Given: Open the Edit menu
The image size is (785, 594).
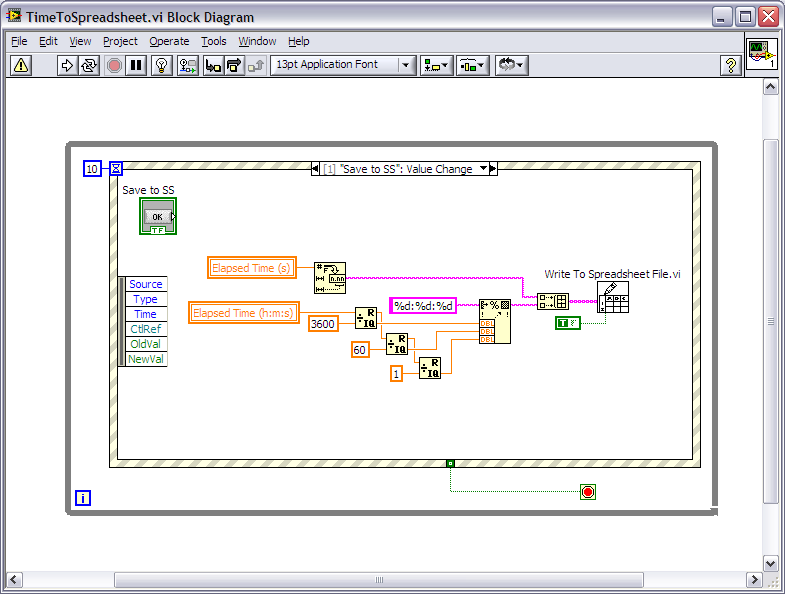Looking at the screenshot, I should (x=48, y=41).
